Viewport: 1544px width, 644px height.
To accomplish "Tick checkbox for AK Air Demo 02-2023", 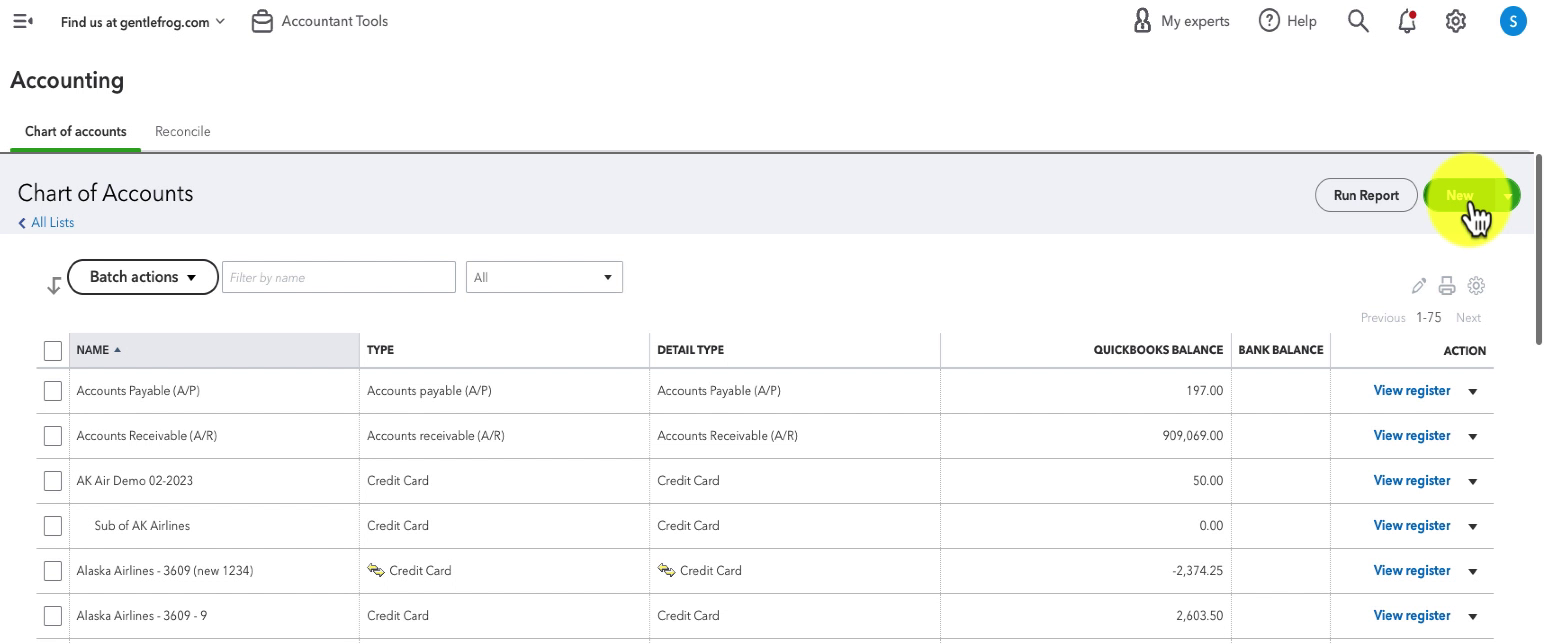I will tap(53, 481).
